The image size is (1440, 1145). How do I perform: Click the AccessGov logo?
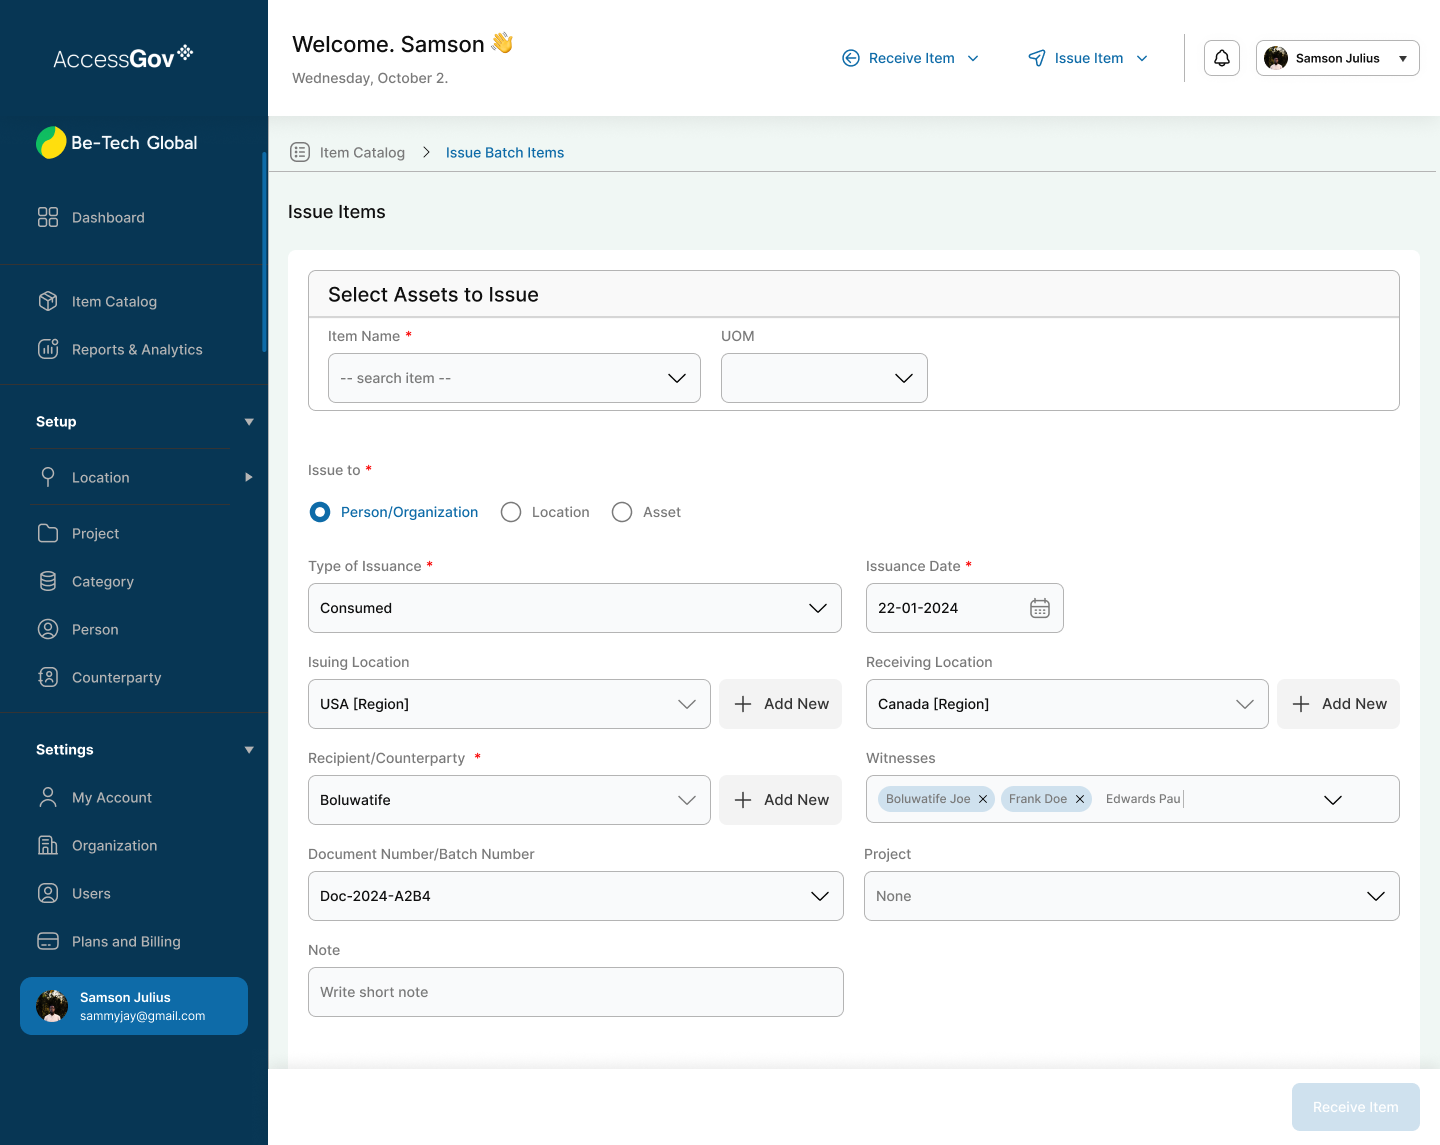click(x=123, y=58)
